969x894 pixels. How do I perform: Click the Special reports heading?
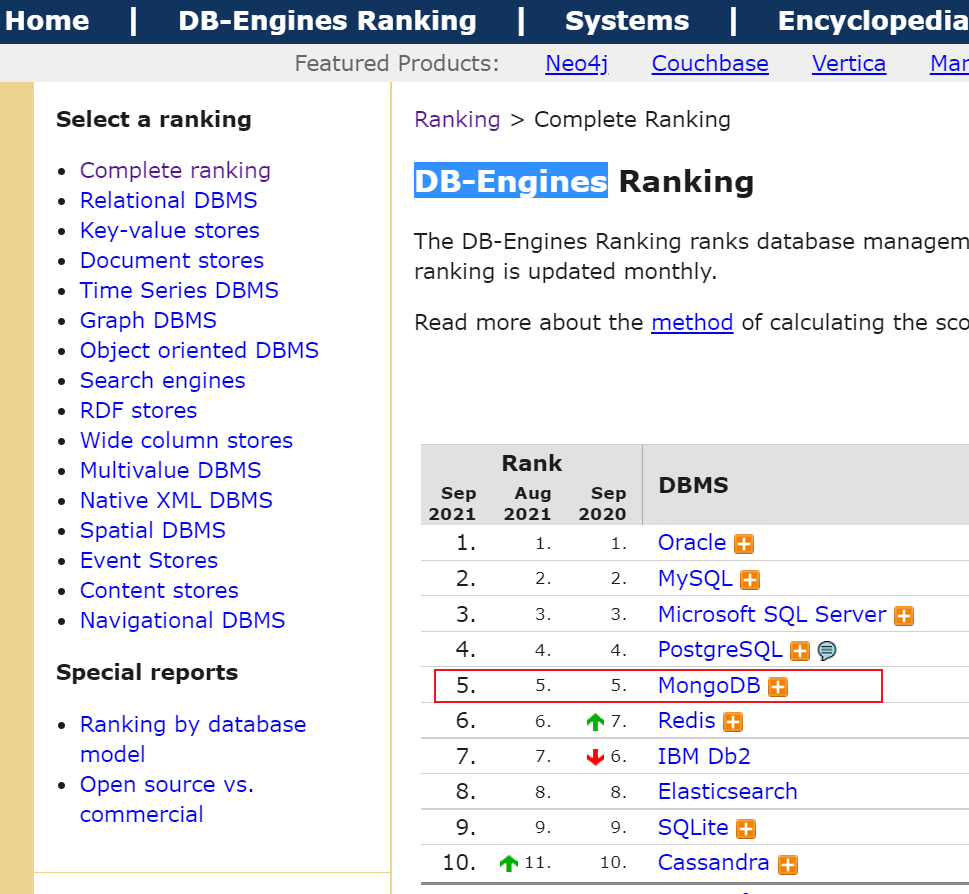pyautogui.click(x=147, y=672)
